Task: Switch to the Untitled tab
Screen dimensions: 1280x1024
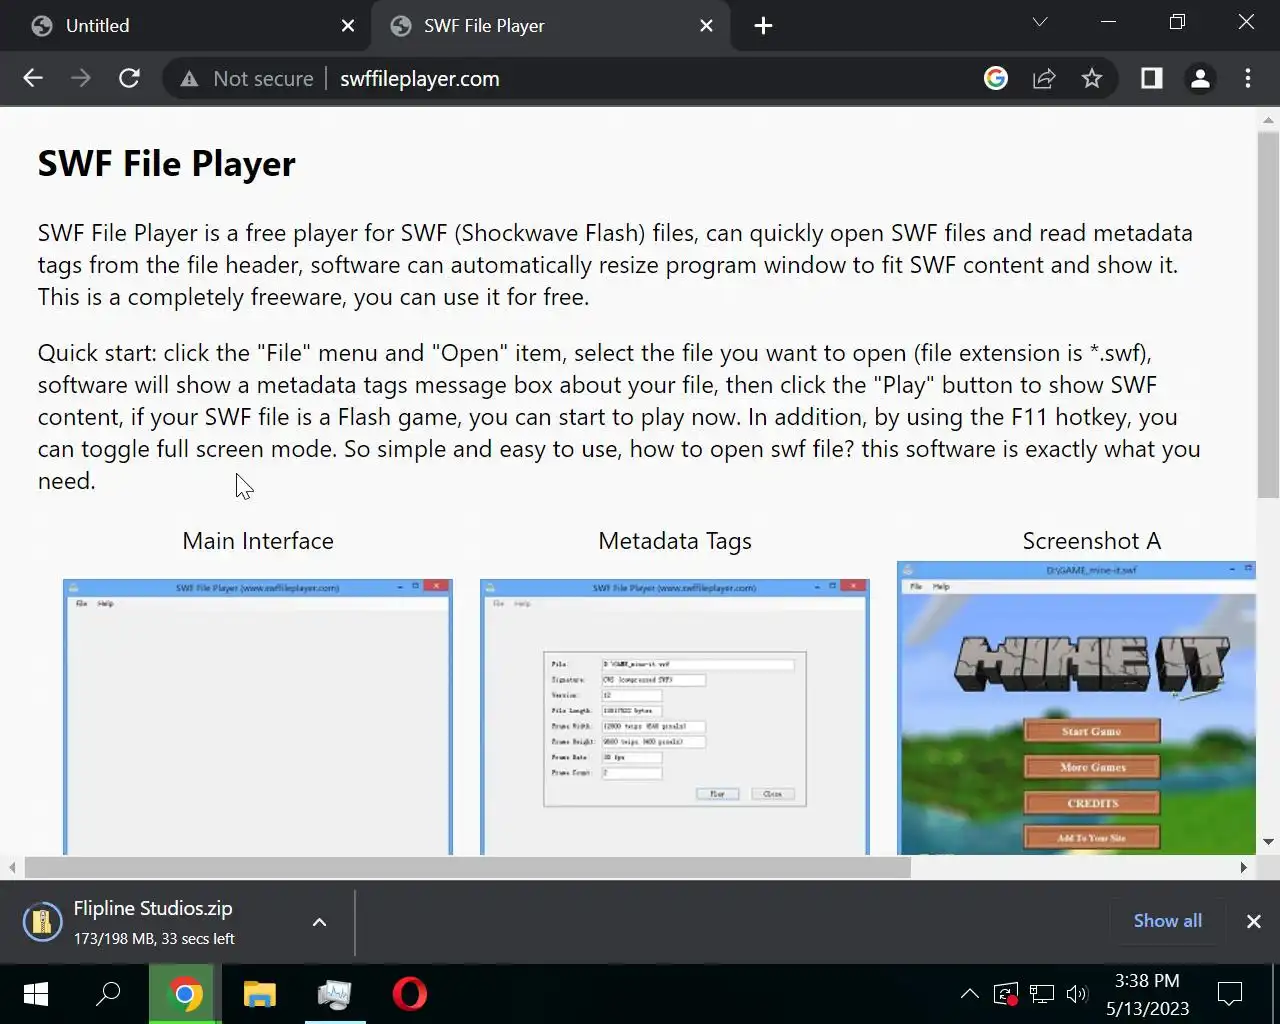Action: (x=185, y=26)
